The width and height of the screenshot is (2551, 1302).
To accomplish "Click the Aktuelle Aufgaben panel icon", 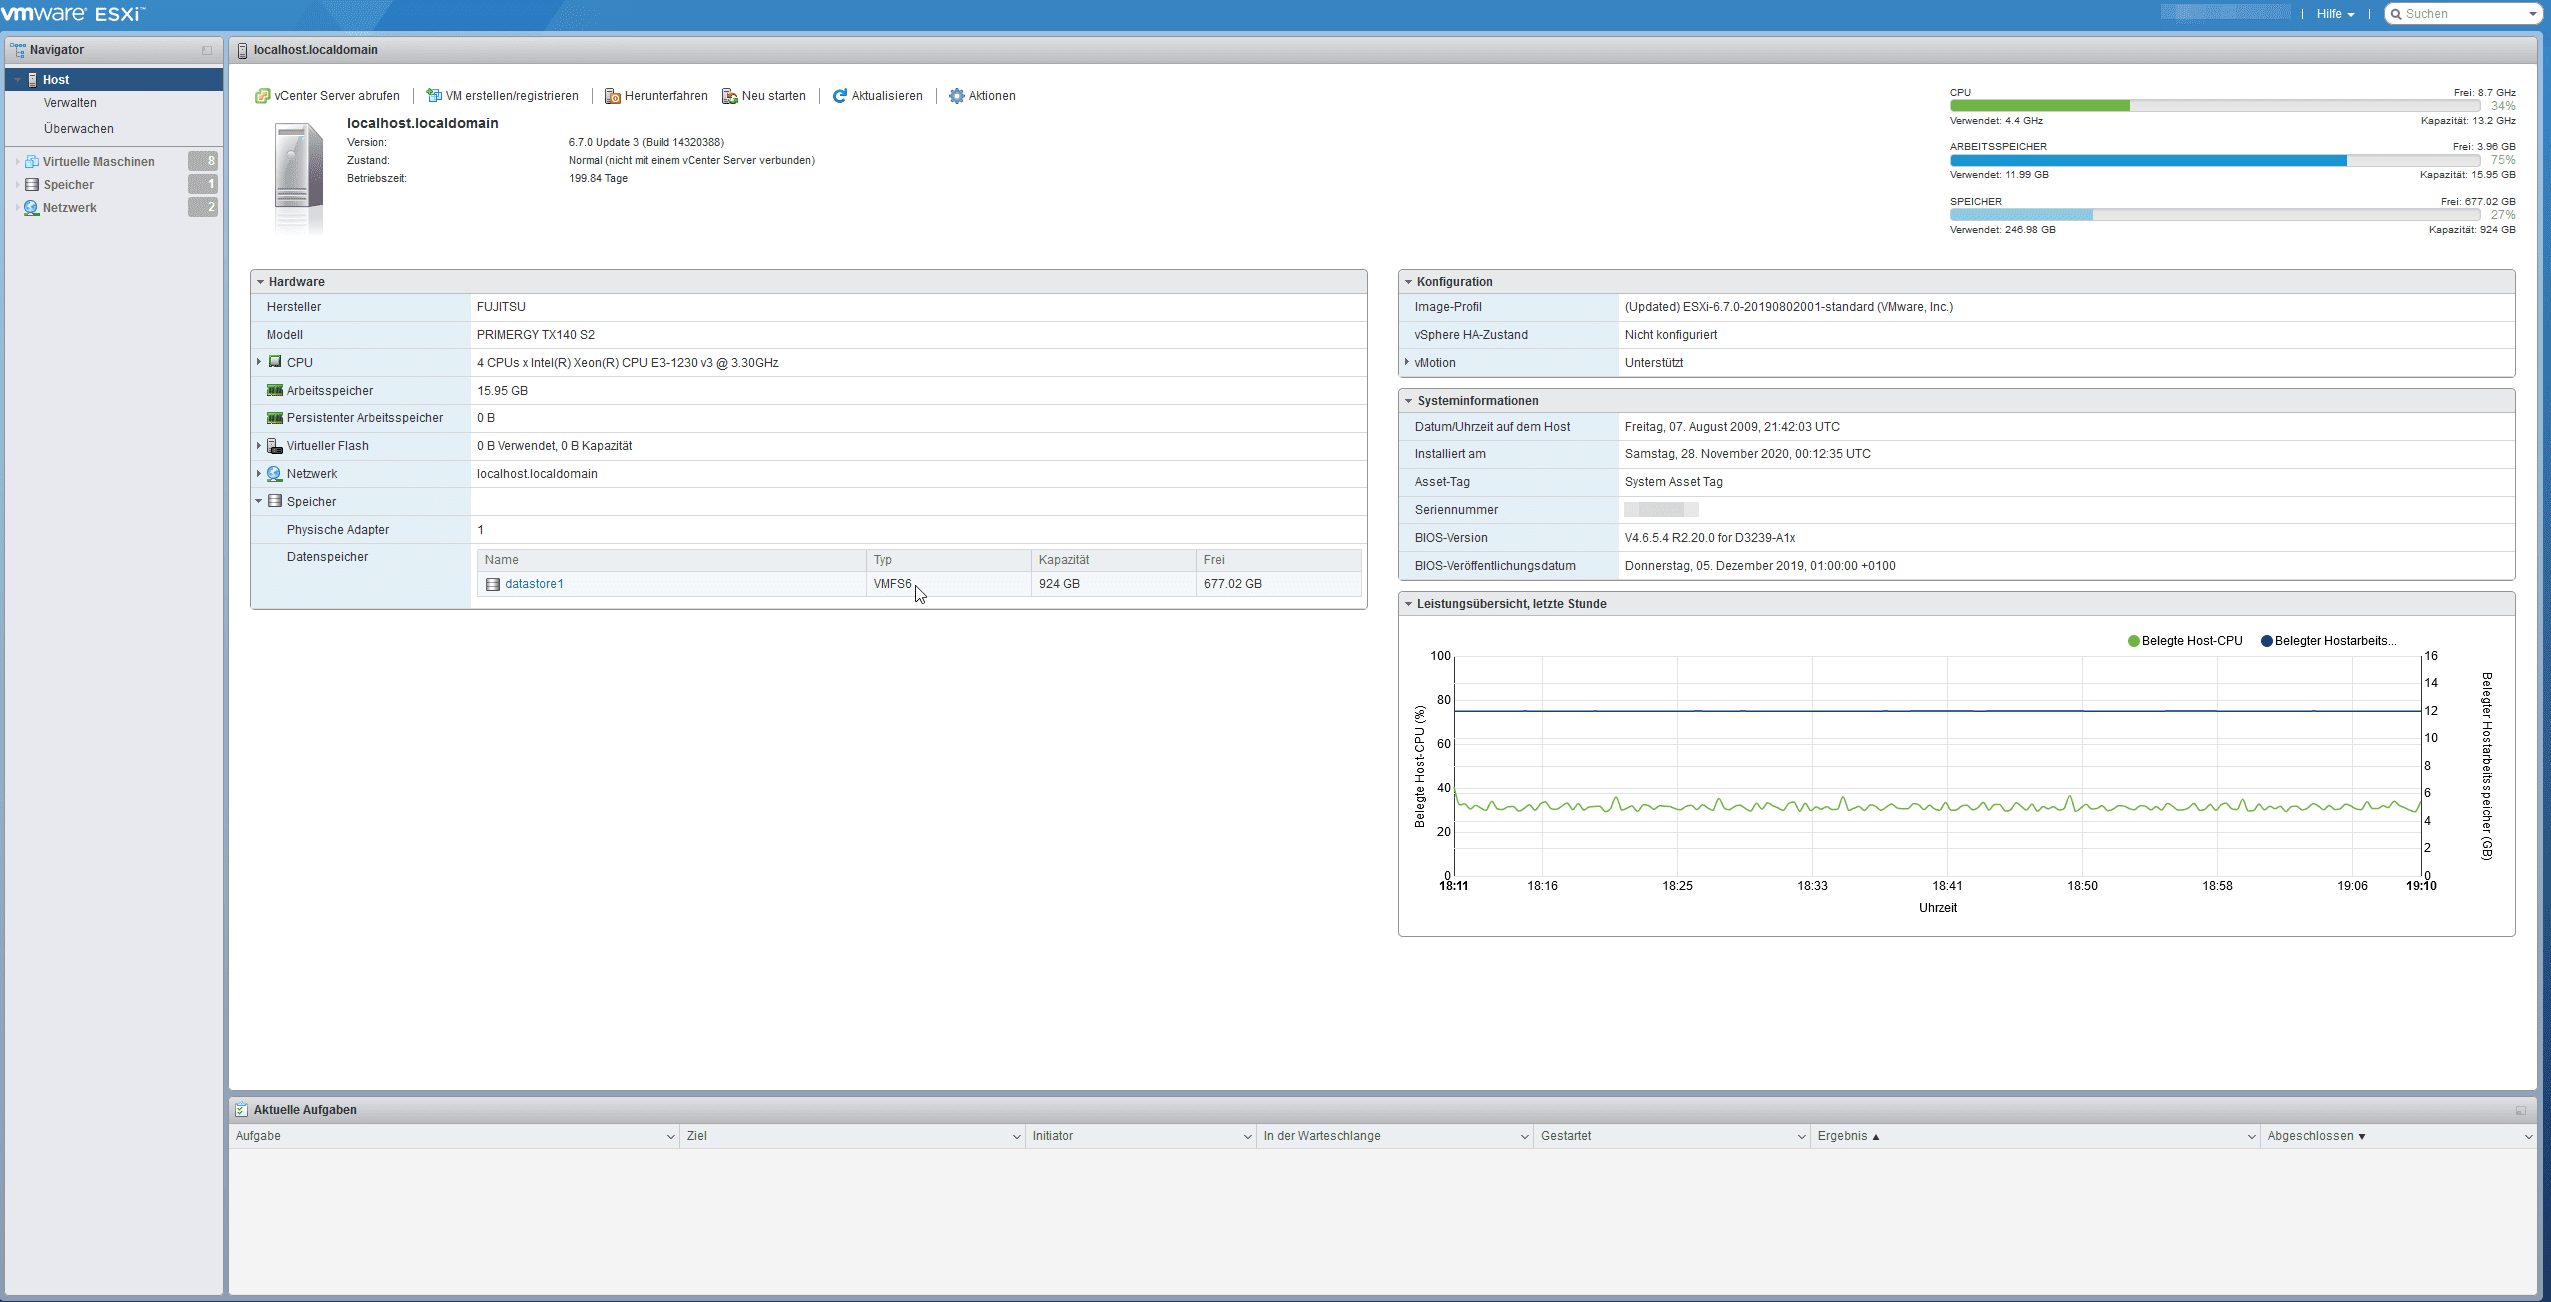I will (241, 1110).
